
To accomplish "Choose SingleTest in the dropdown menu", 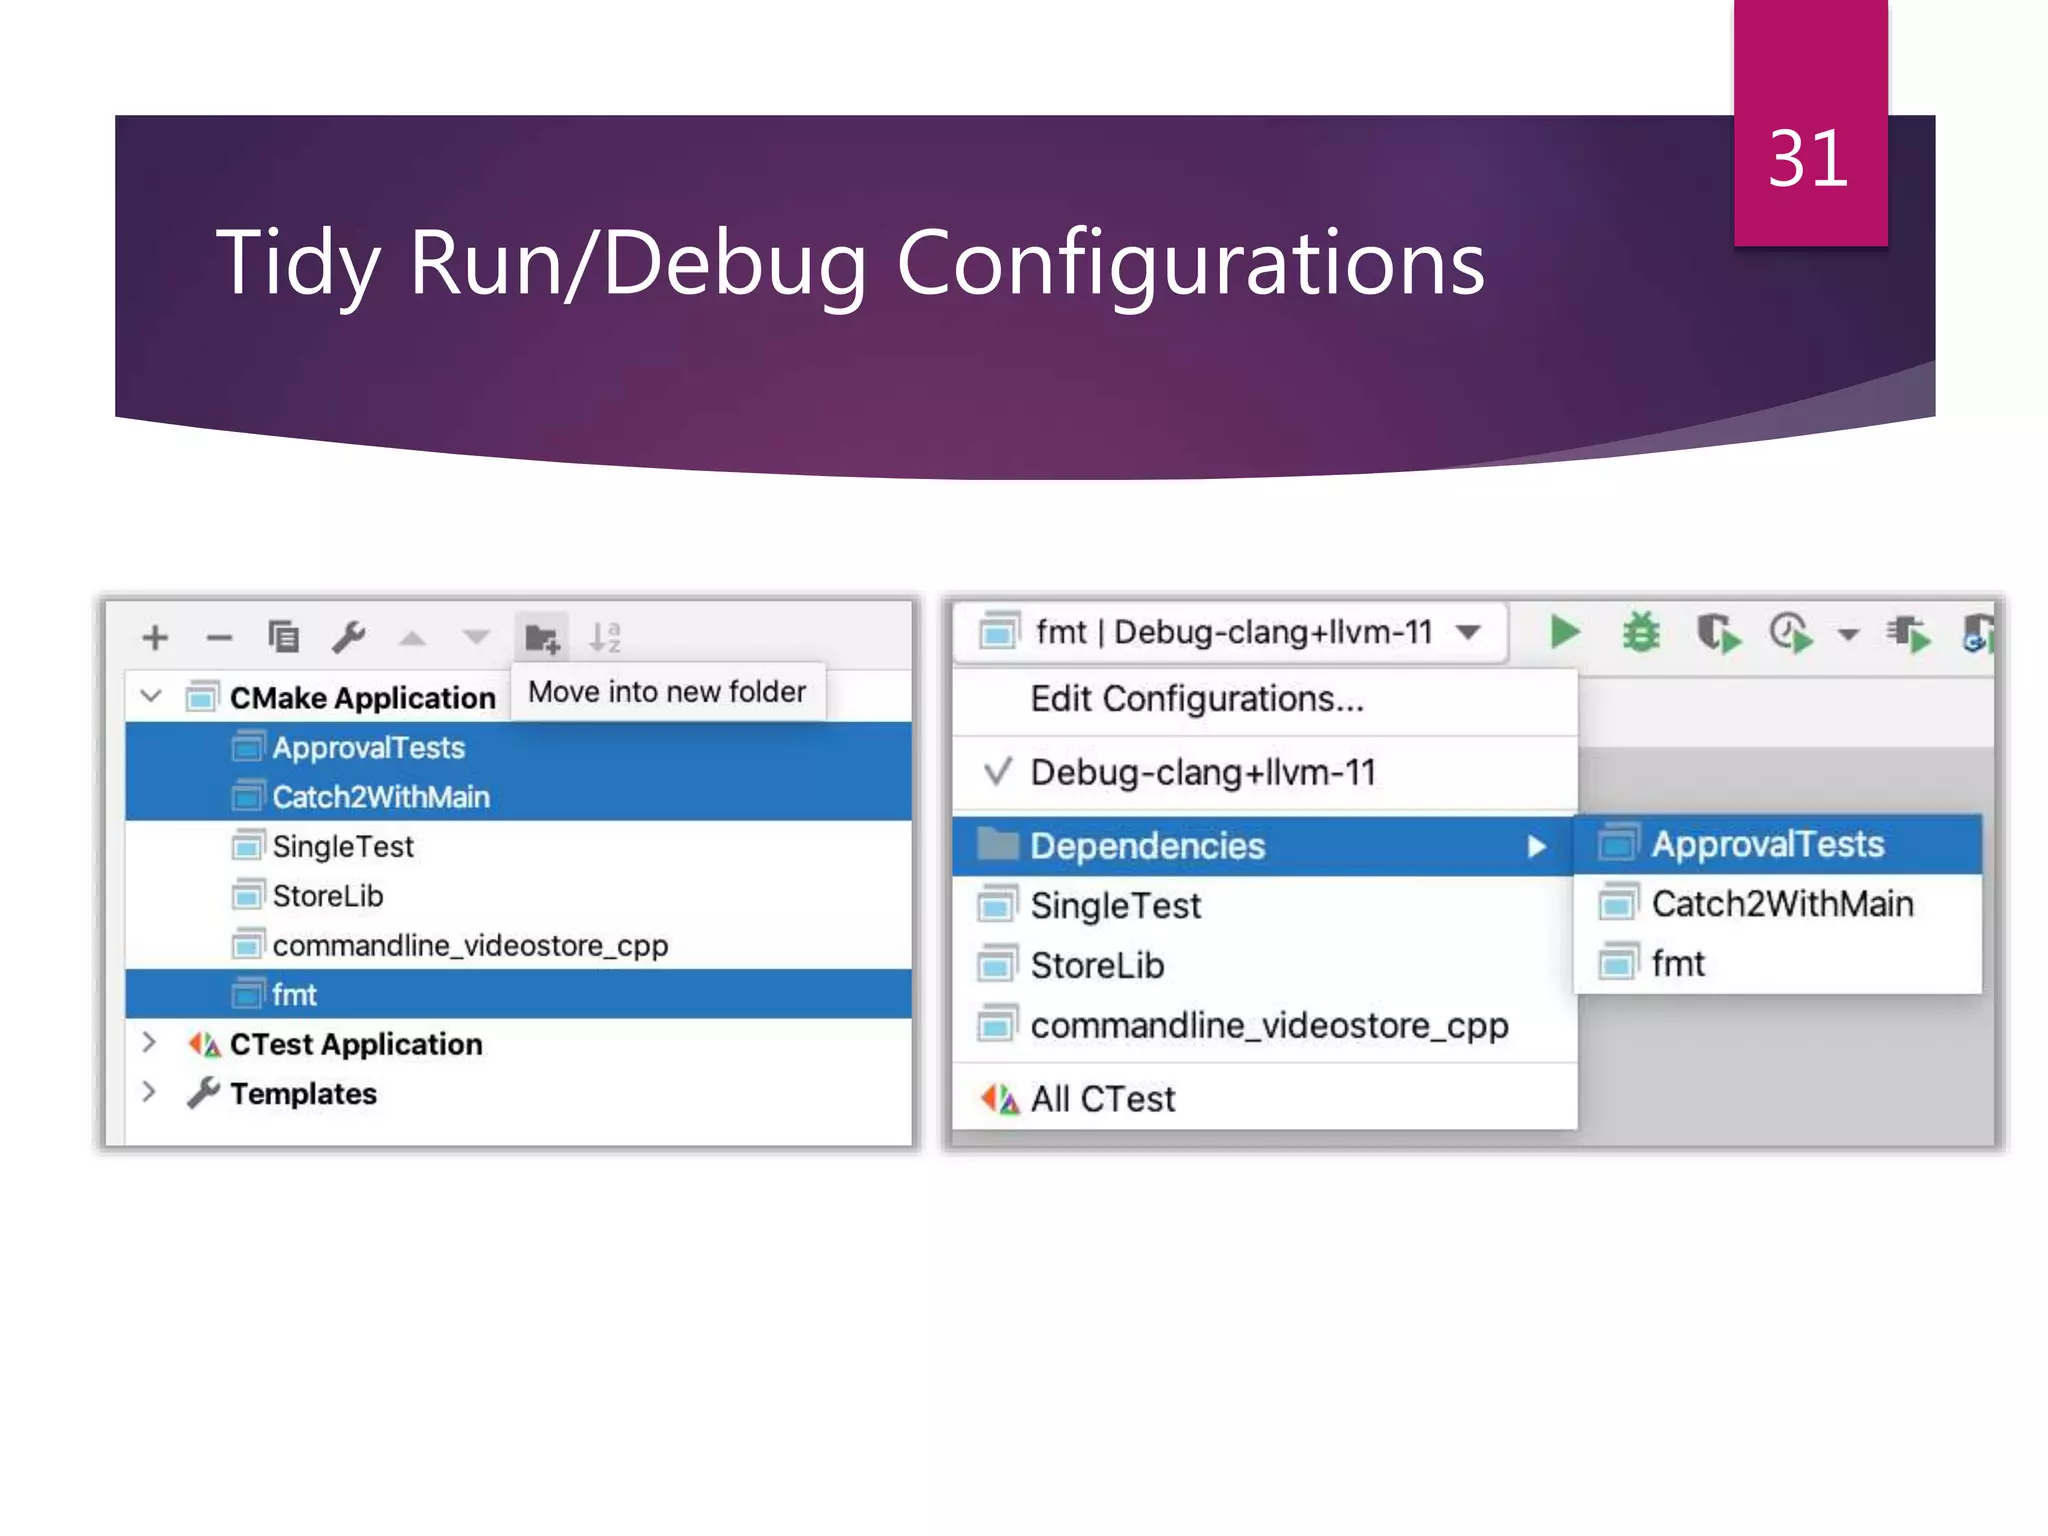I will point(1265,906).
